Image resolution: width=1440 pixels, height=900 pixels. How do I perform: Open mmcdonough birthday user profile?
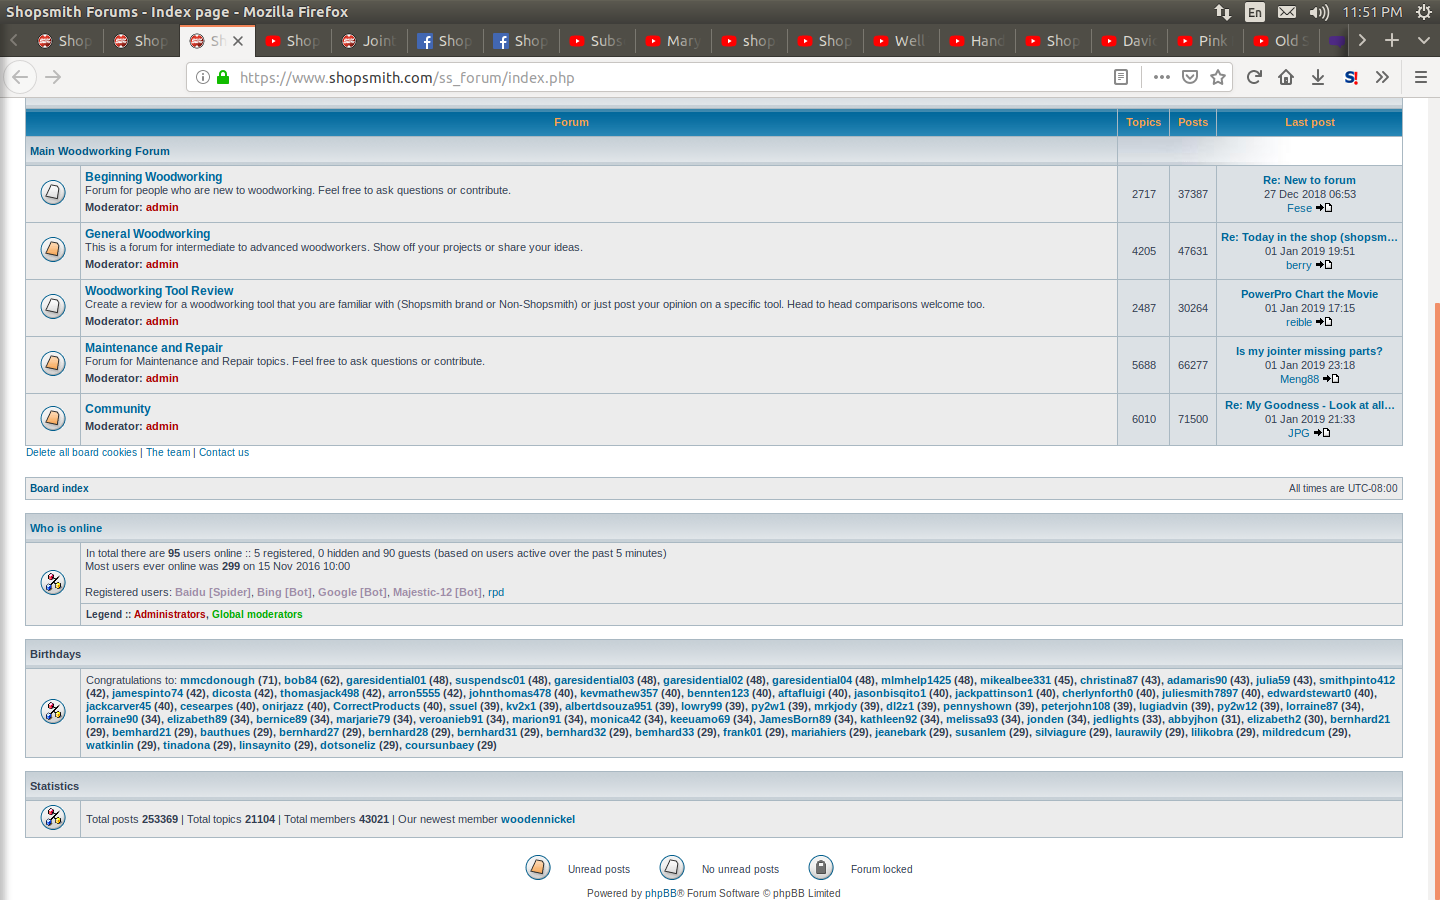tap(217, 680)
